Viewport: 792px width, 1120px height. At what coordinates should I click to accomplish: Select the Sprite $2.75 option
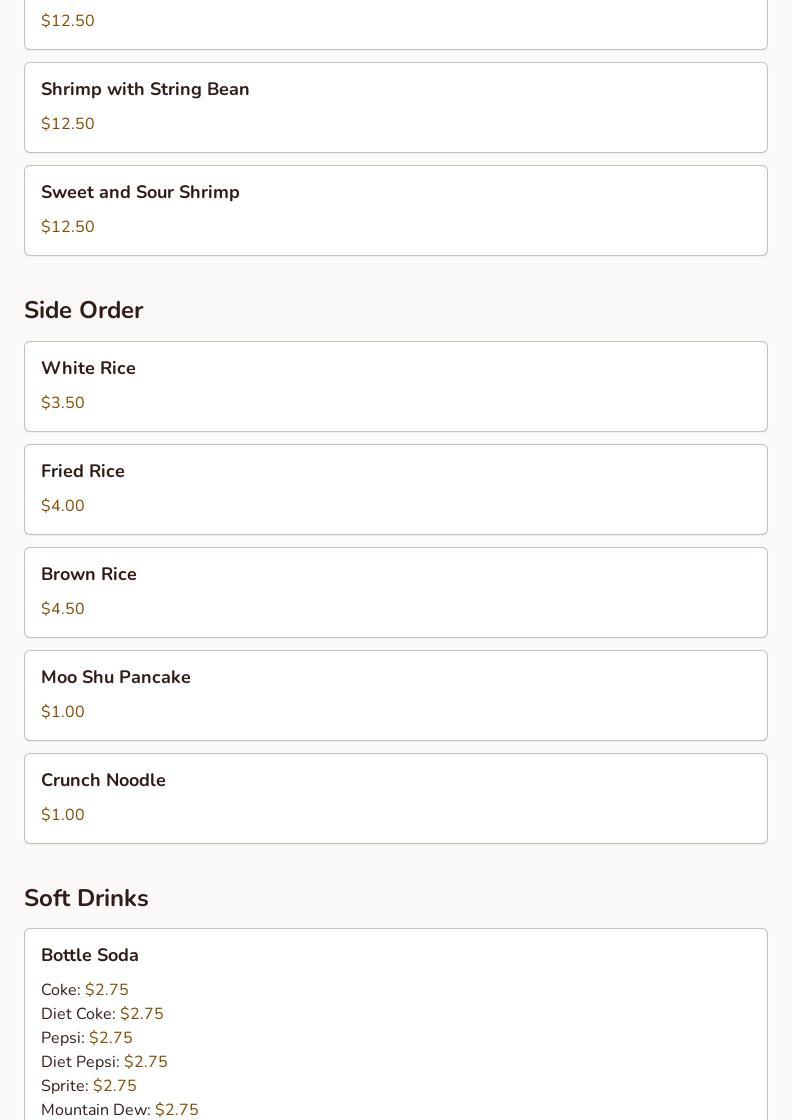pyautogui.click(x=89, y=1086)
